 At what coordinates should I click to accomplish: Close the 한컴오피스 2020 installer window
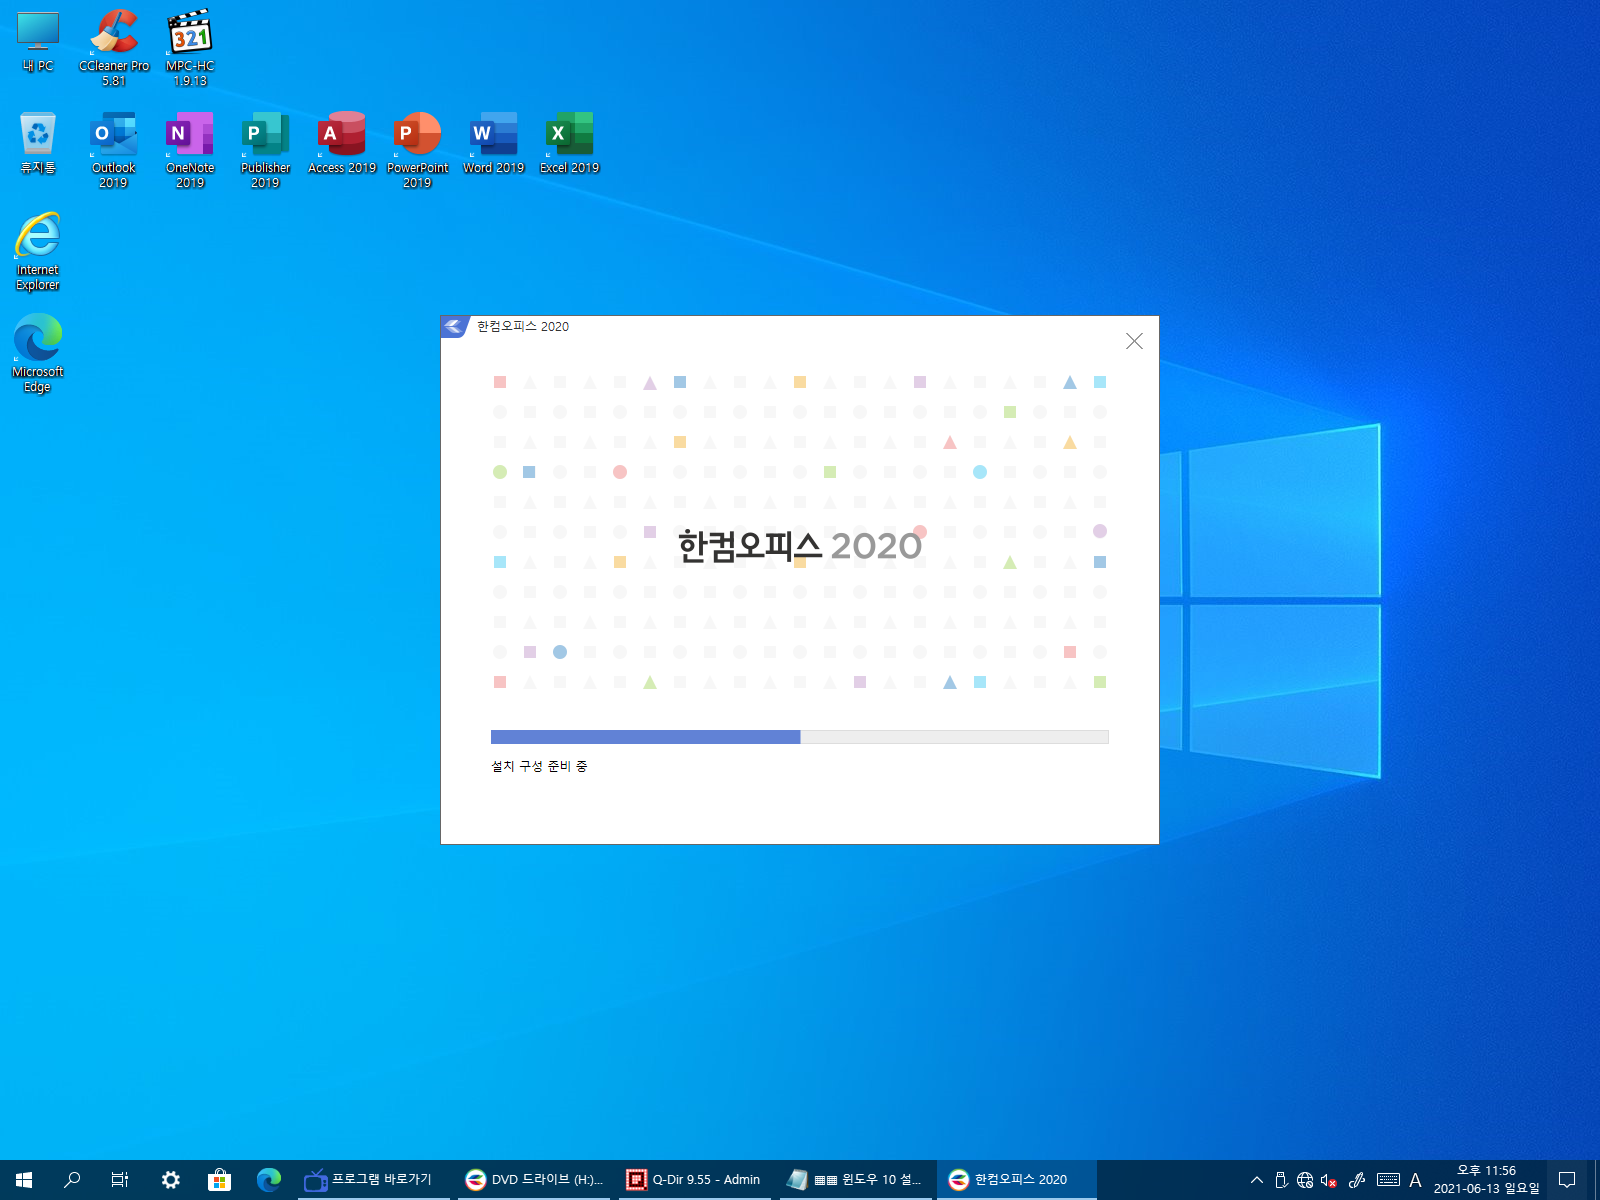coord(1134,341)
